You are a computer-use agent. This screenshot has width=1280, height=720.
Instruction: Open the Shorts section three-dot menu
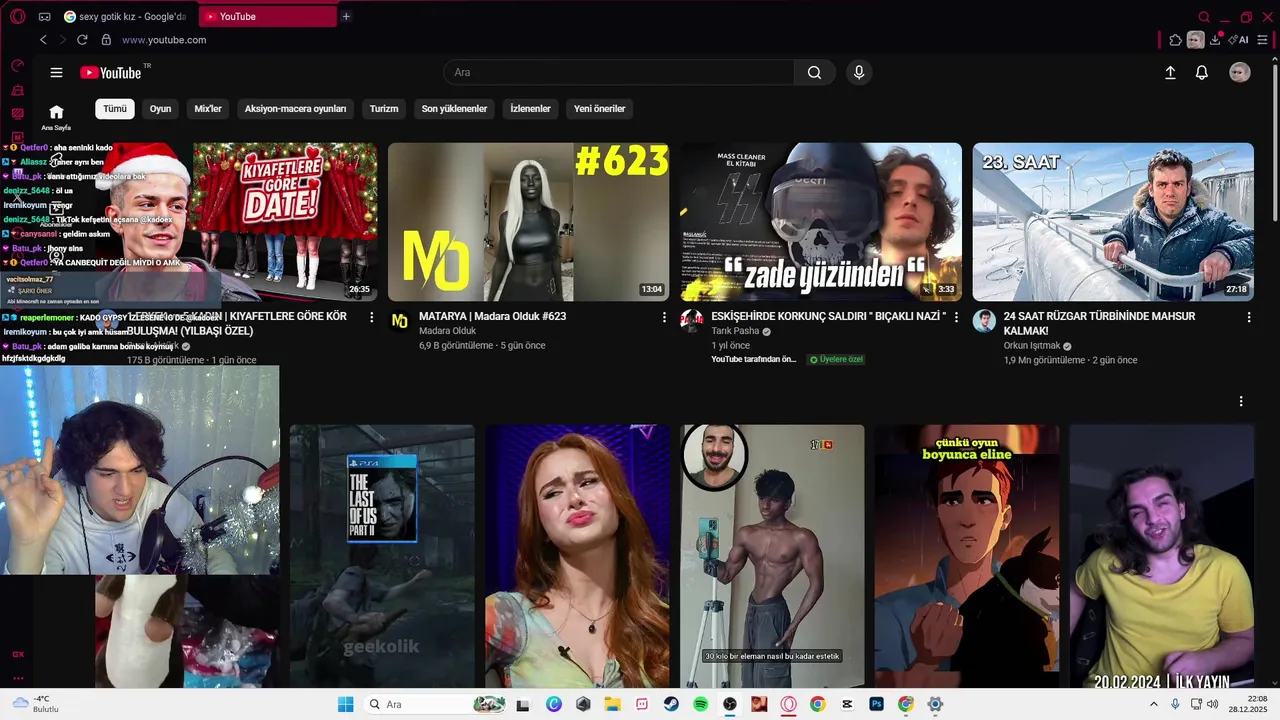pyautogui.click(x=1241, y=401)
